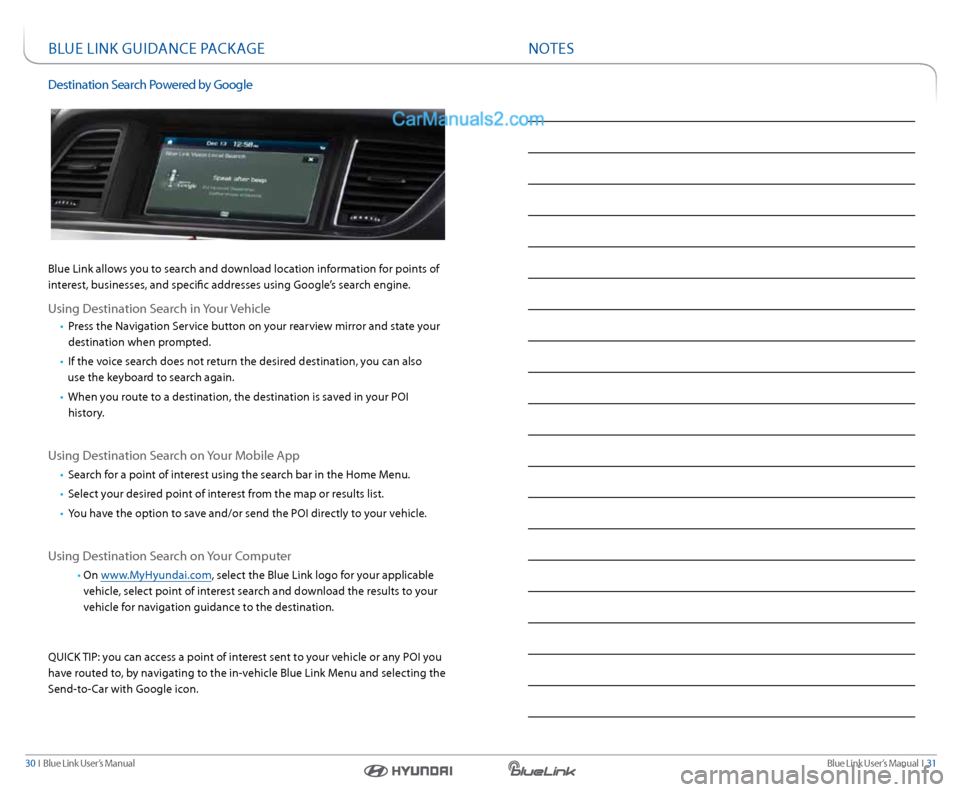Click page number 31 in the footer
960x792 pixels.
[x=931, y=763]
